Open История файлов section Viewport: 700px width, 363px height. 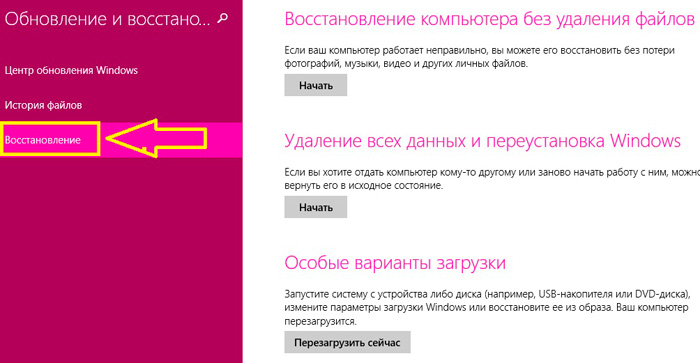(43, 105)
